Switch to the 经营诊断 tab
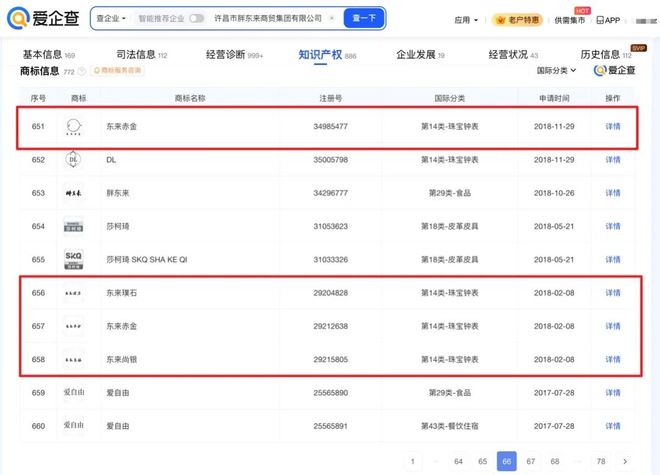This screenshot has height=475, width=660. click(230, 54)
